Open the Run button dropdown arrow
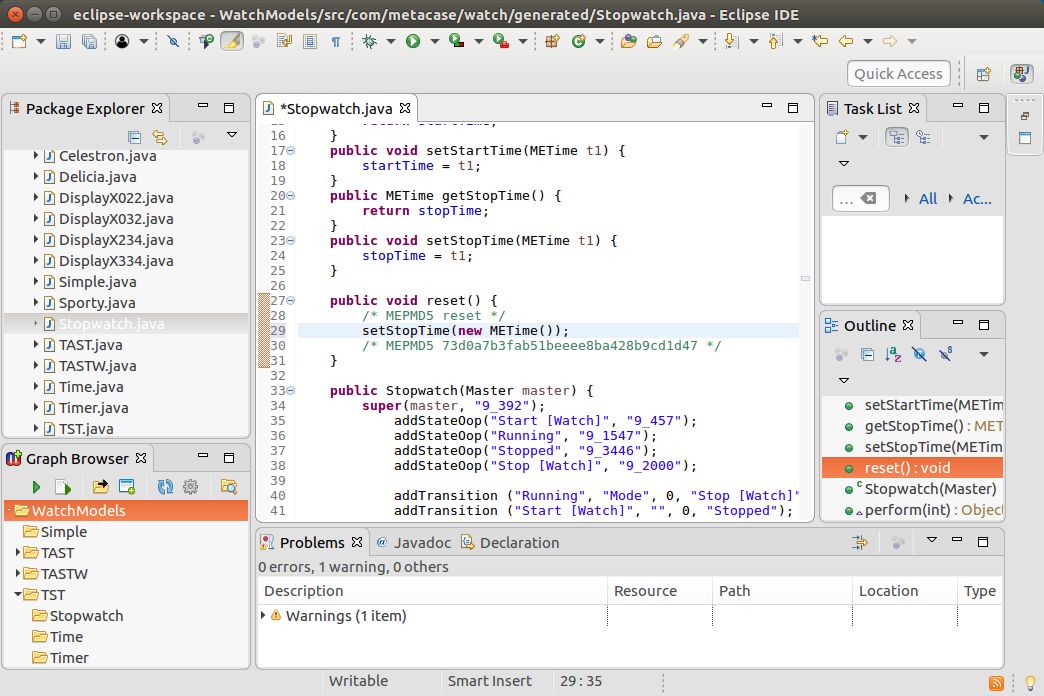The width and height of the screenshot is (1044, 696). tap(434, 41)
